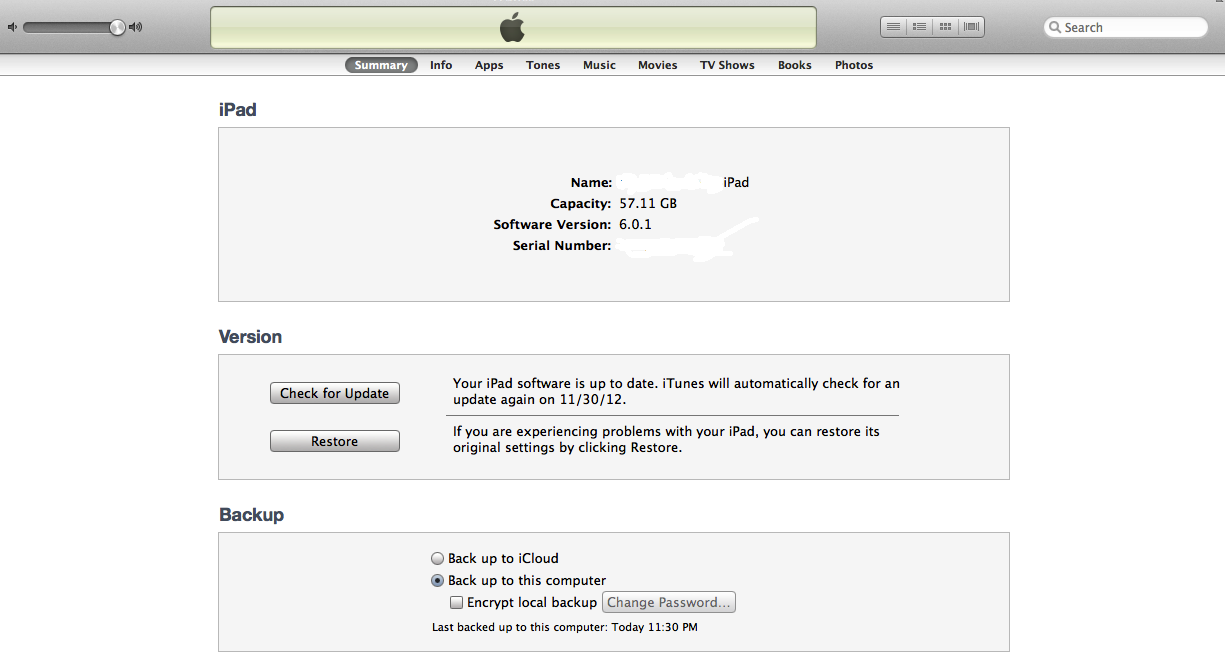1225x665 pixels.
Task: Click the Backup section heading
Action: (251, 515)
